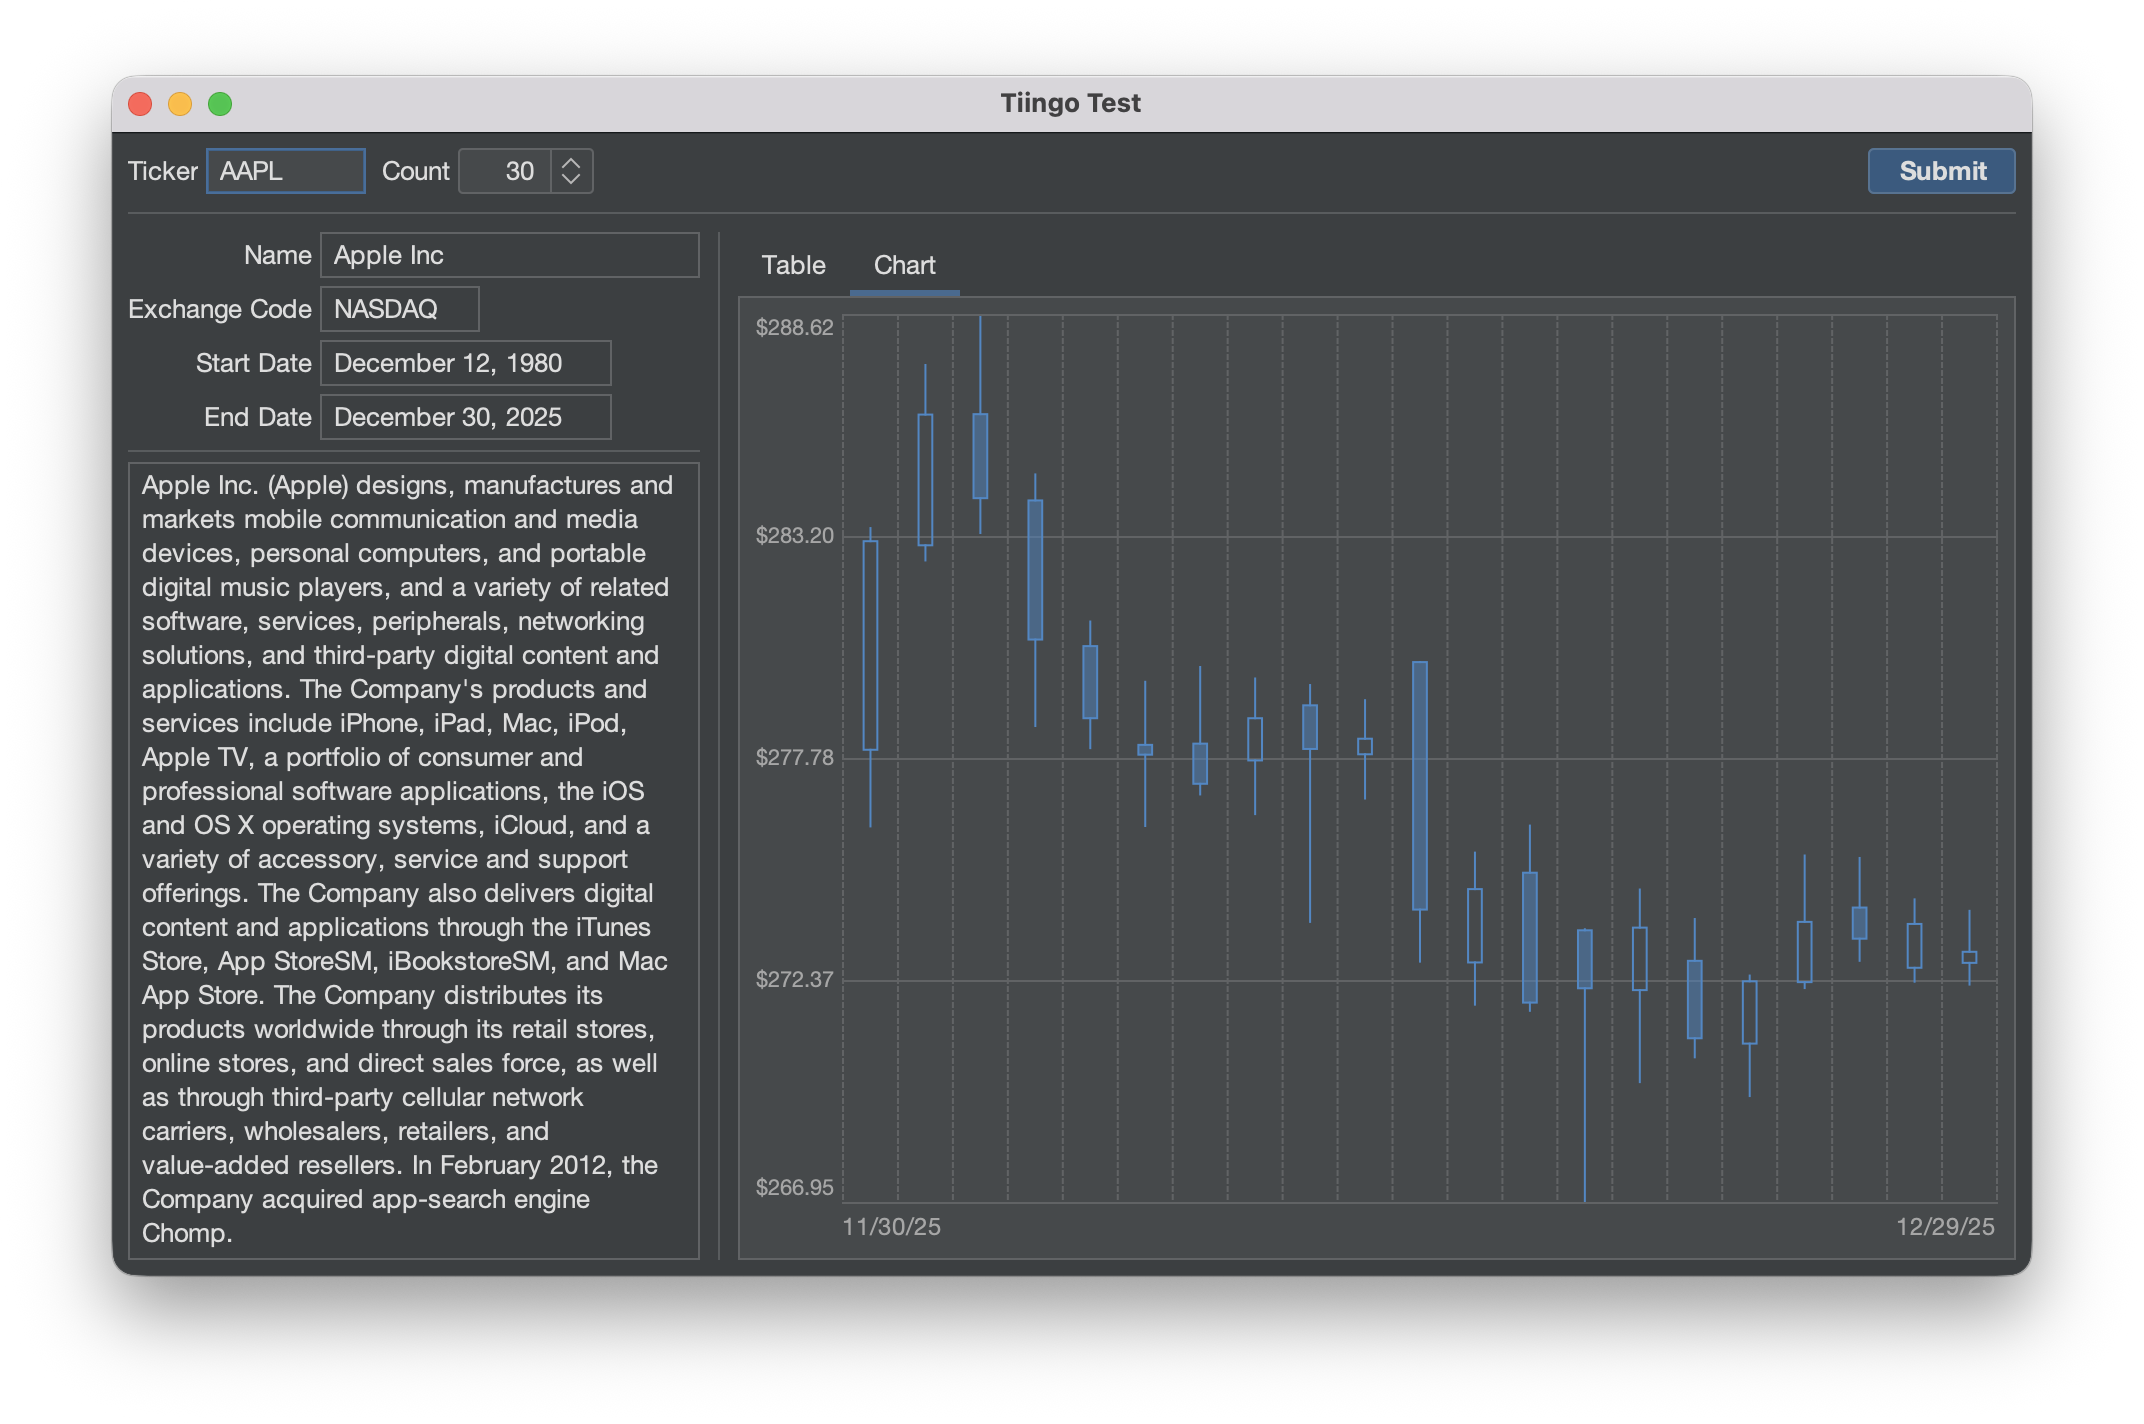This screenshot has height=1424, width=2144.
Task: Click the Ticker label
Action: pos(162,171)
